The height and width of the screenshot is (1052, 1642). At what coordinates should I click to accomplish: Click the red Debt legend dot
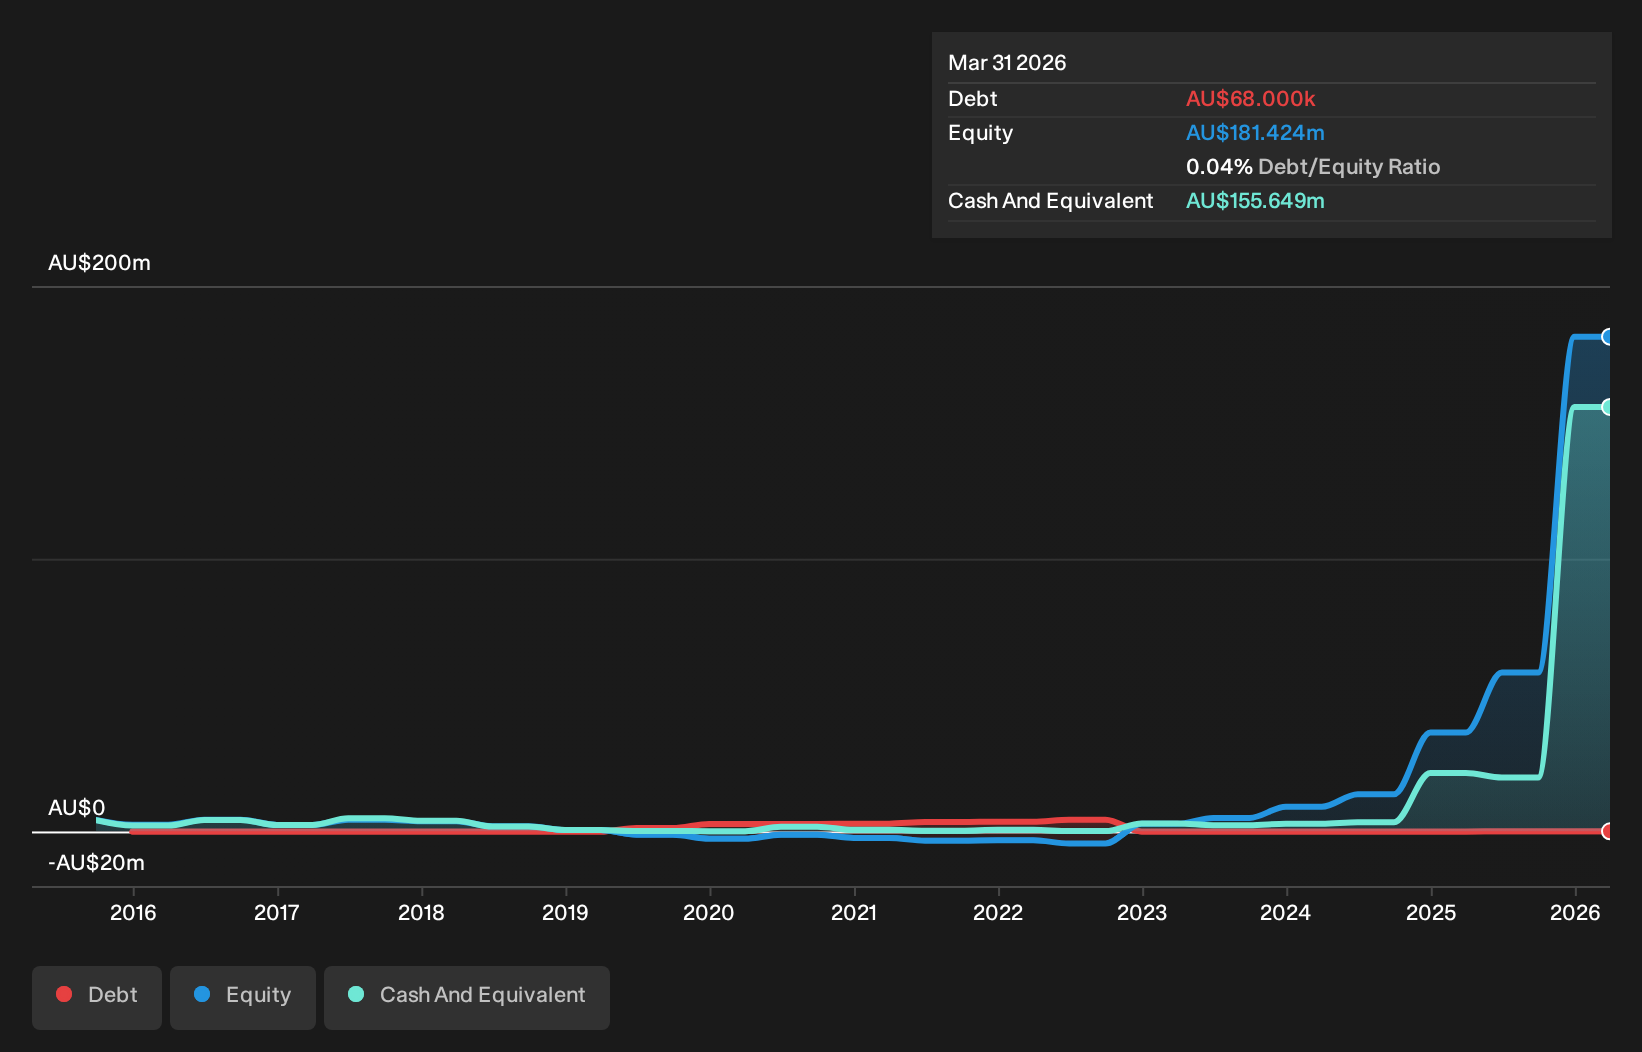[x=64, y=994]
